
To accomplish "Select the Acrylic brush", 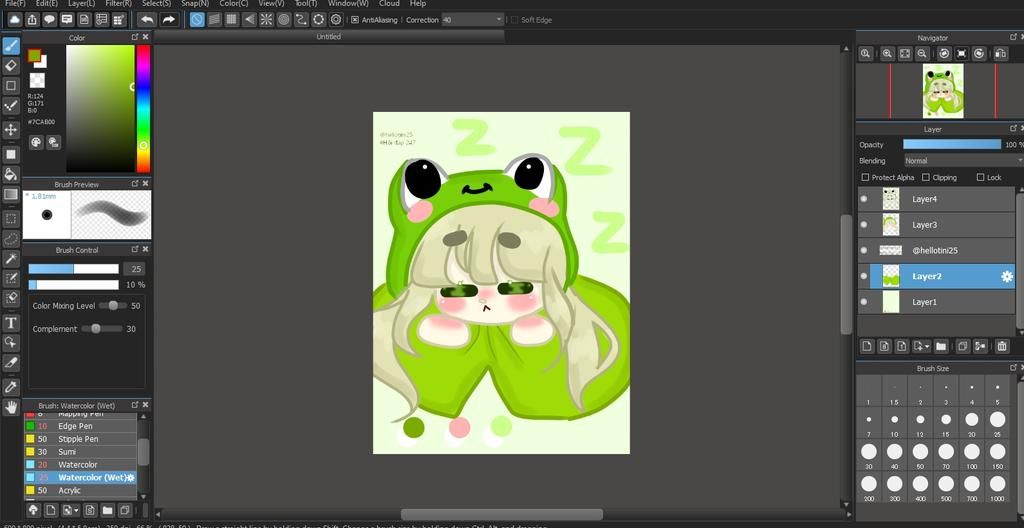I will tap(80, 490).
